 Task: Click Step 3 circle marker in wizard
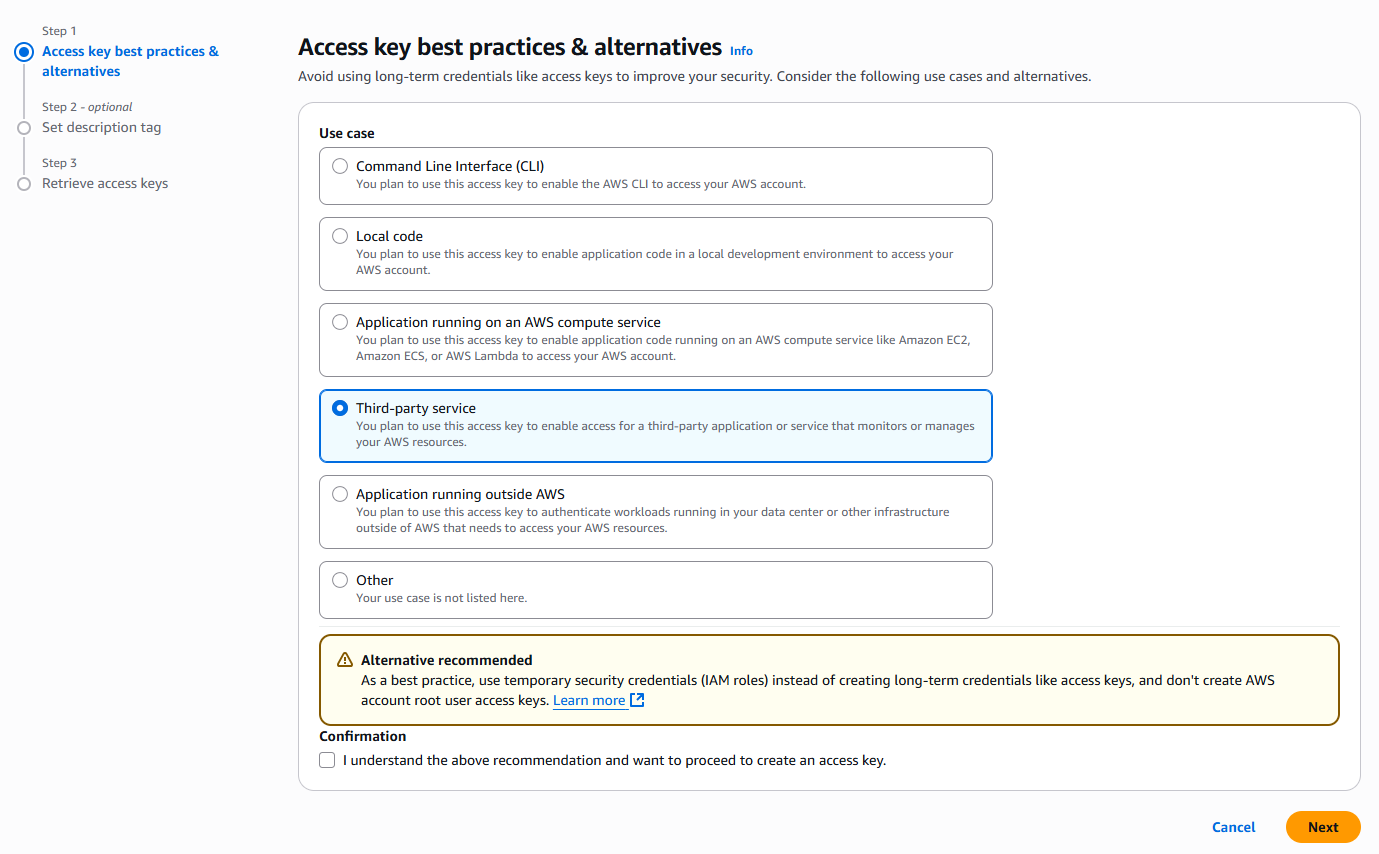(x=24, y=184)
